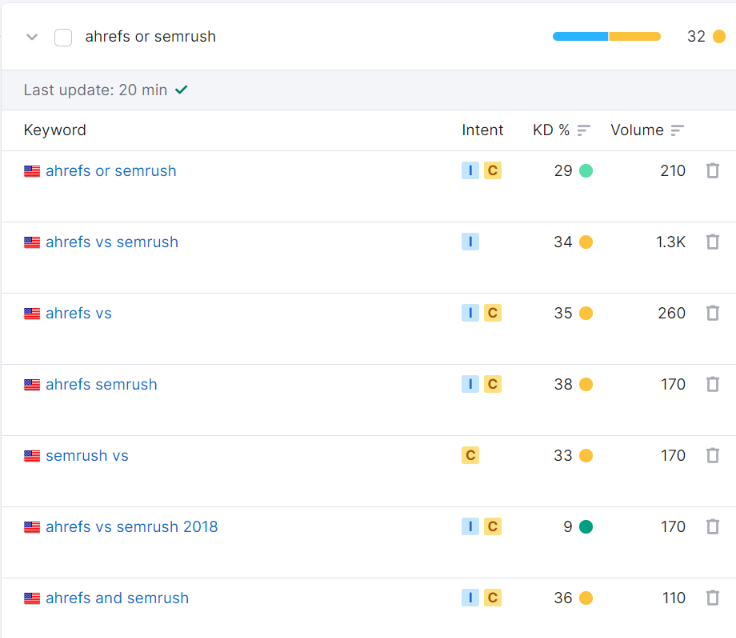736x638 pixels.
Task: Click the Volume column header label
Action: tap(637, 130)
